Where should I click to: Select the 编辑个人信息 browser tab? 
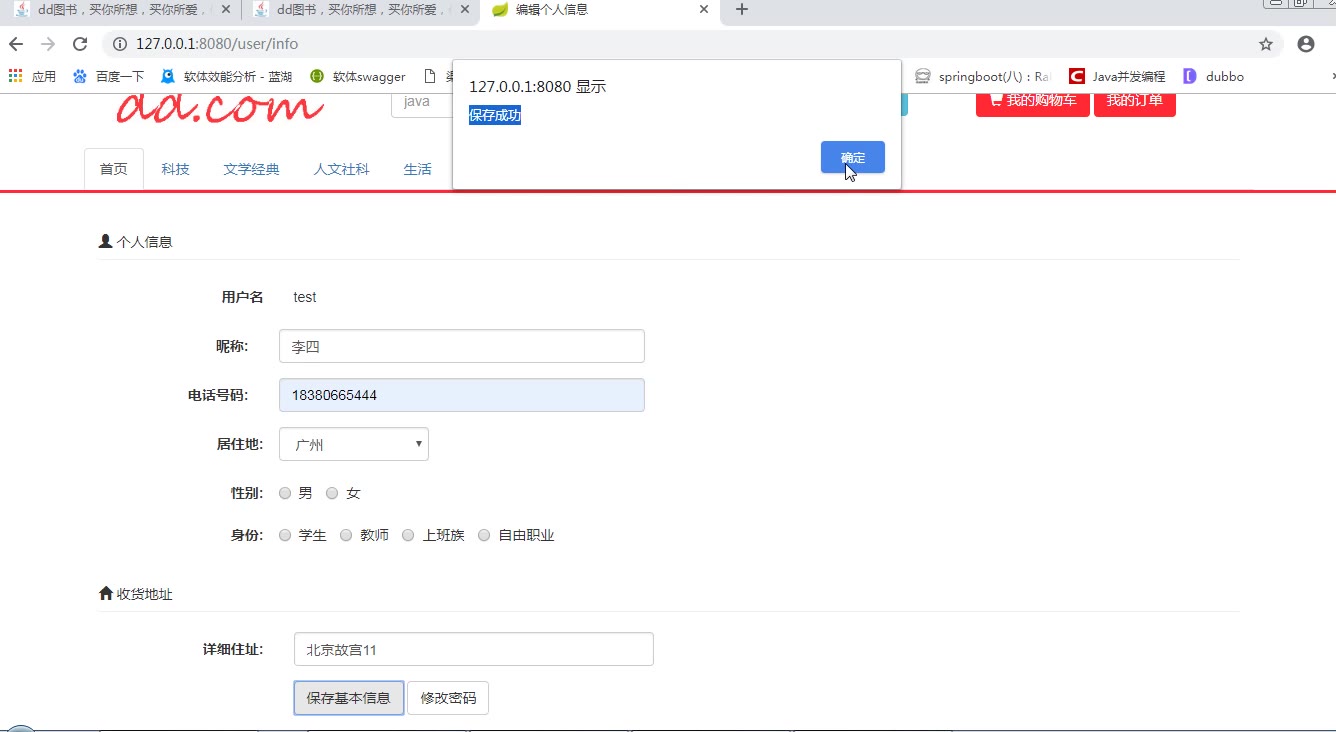pos(600,10)
